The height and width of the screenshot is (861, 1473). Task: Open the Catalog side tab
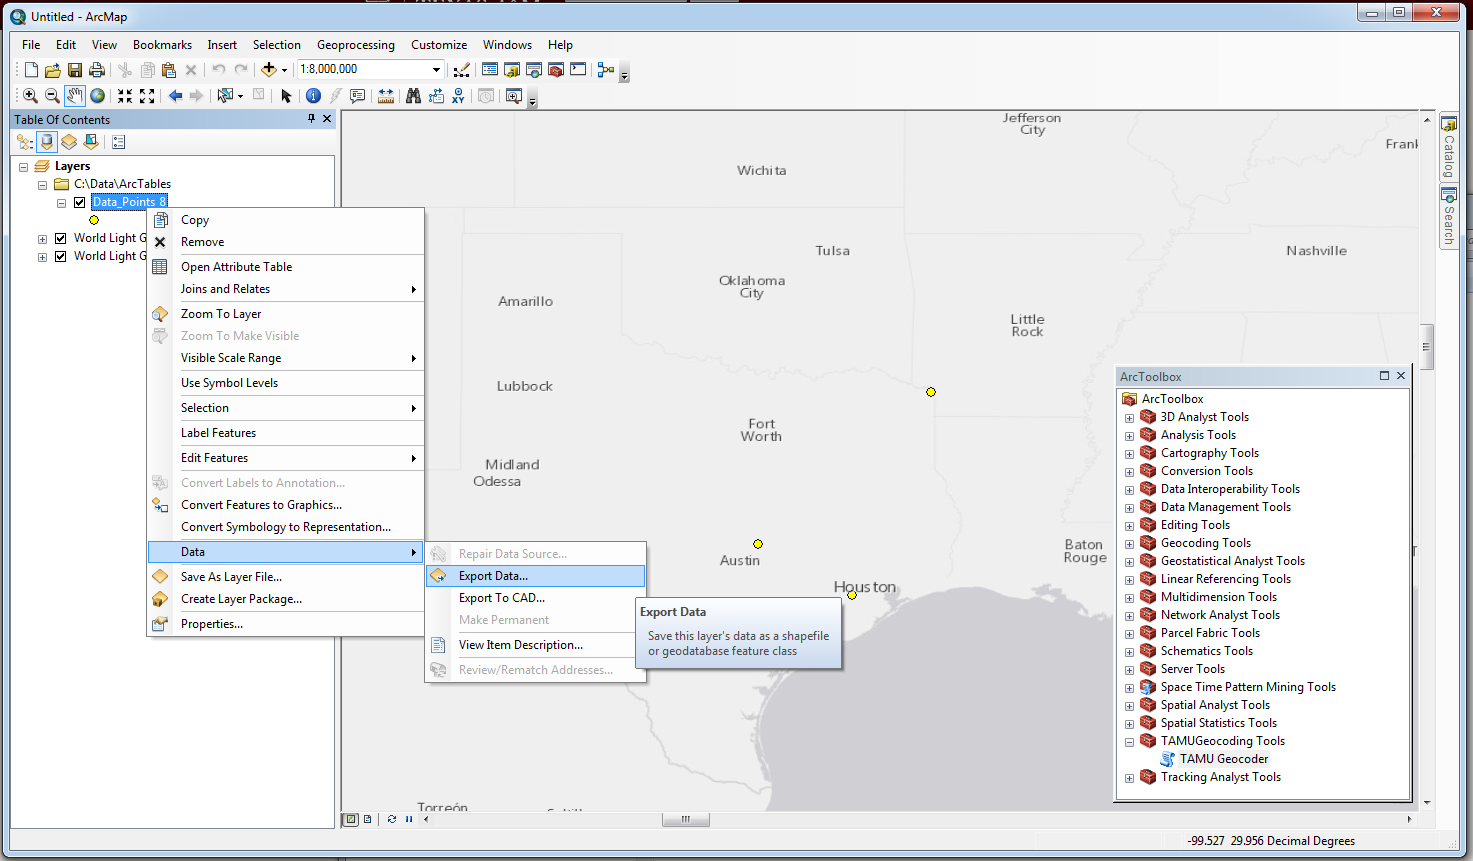coord(1448,146)
